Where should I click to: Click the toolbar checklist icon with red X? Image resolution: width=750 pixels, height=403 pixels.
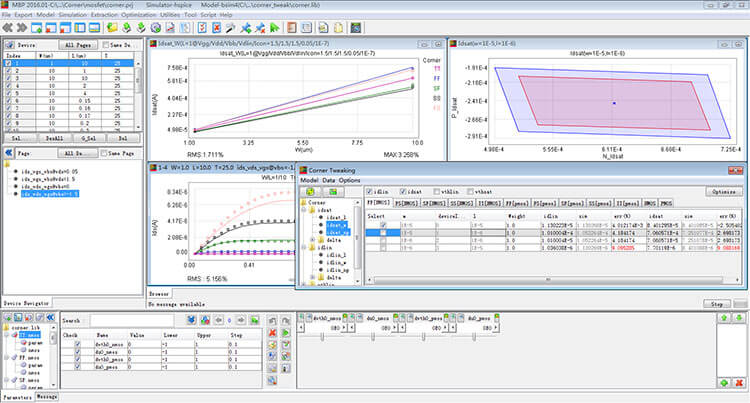pyautogui.click(x=217, y=28)
